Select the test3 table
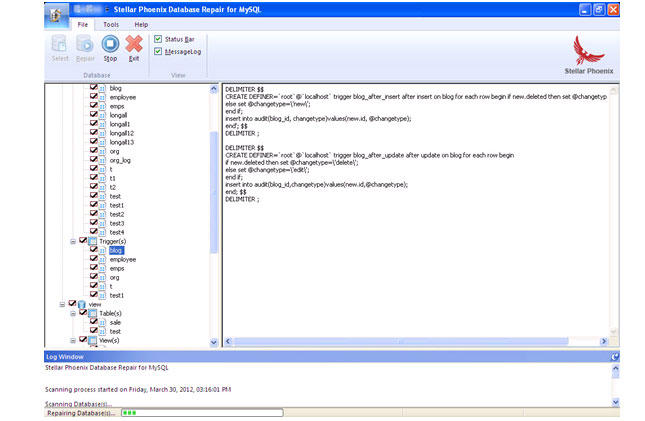This screenshot has height=421, width=645. pos(117,223)
